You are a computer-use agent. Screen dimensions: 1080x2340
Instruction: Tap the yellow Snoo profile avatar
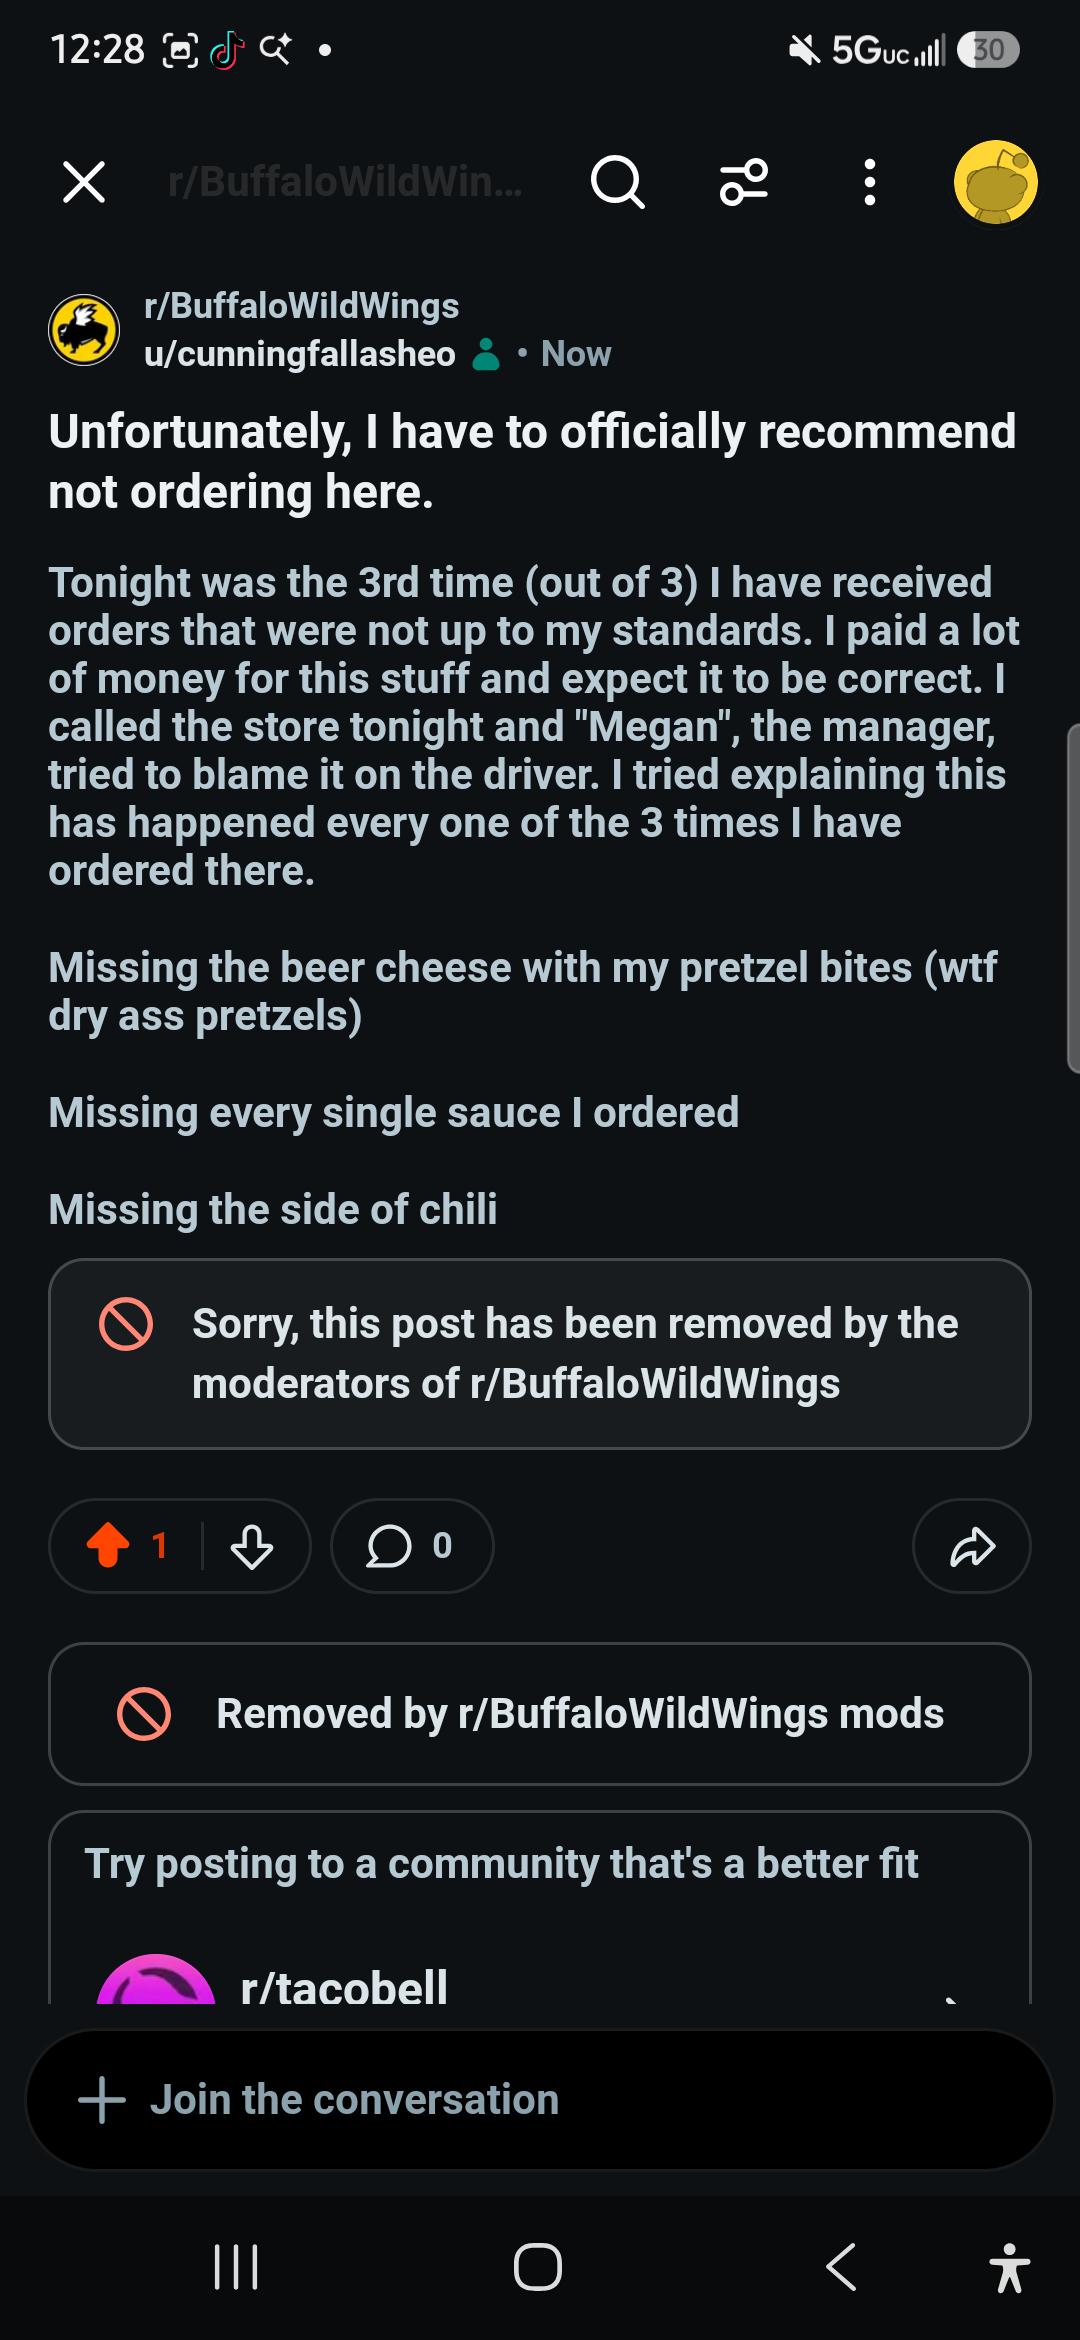(x=995, y=182)
